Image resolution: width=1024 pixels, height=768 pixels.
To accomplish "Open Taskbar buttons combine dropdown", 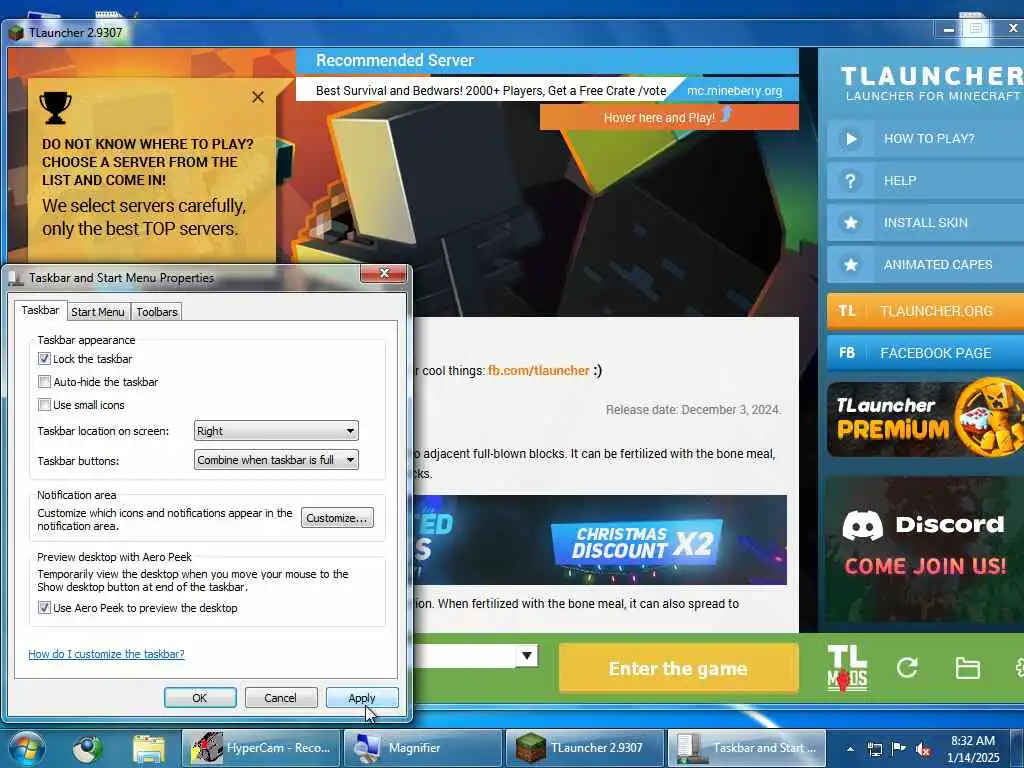I will click(276, 460).
